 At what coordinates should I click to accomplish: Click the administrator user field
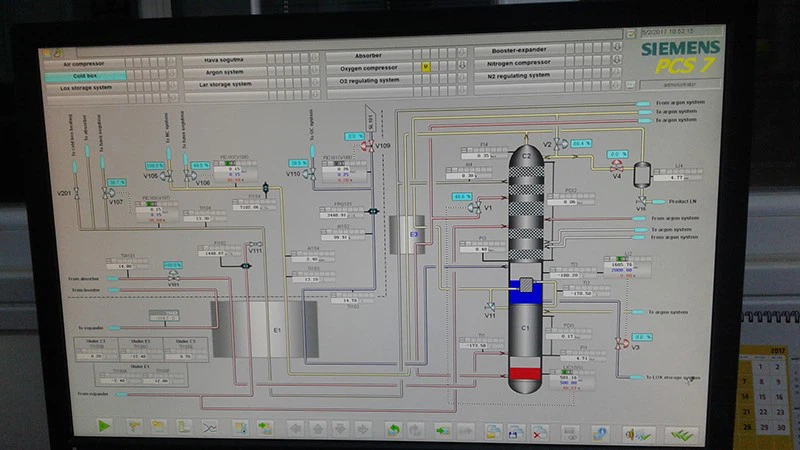pos(680,84)
